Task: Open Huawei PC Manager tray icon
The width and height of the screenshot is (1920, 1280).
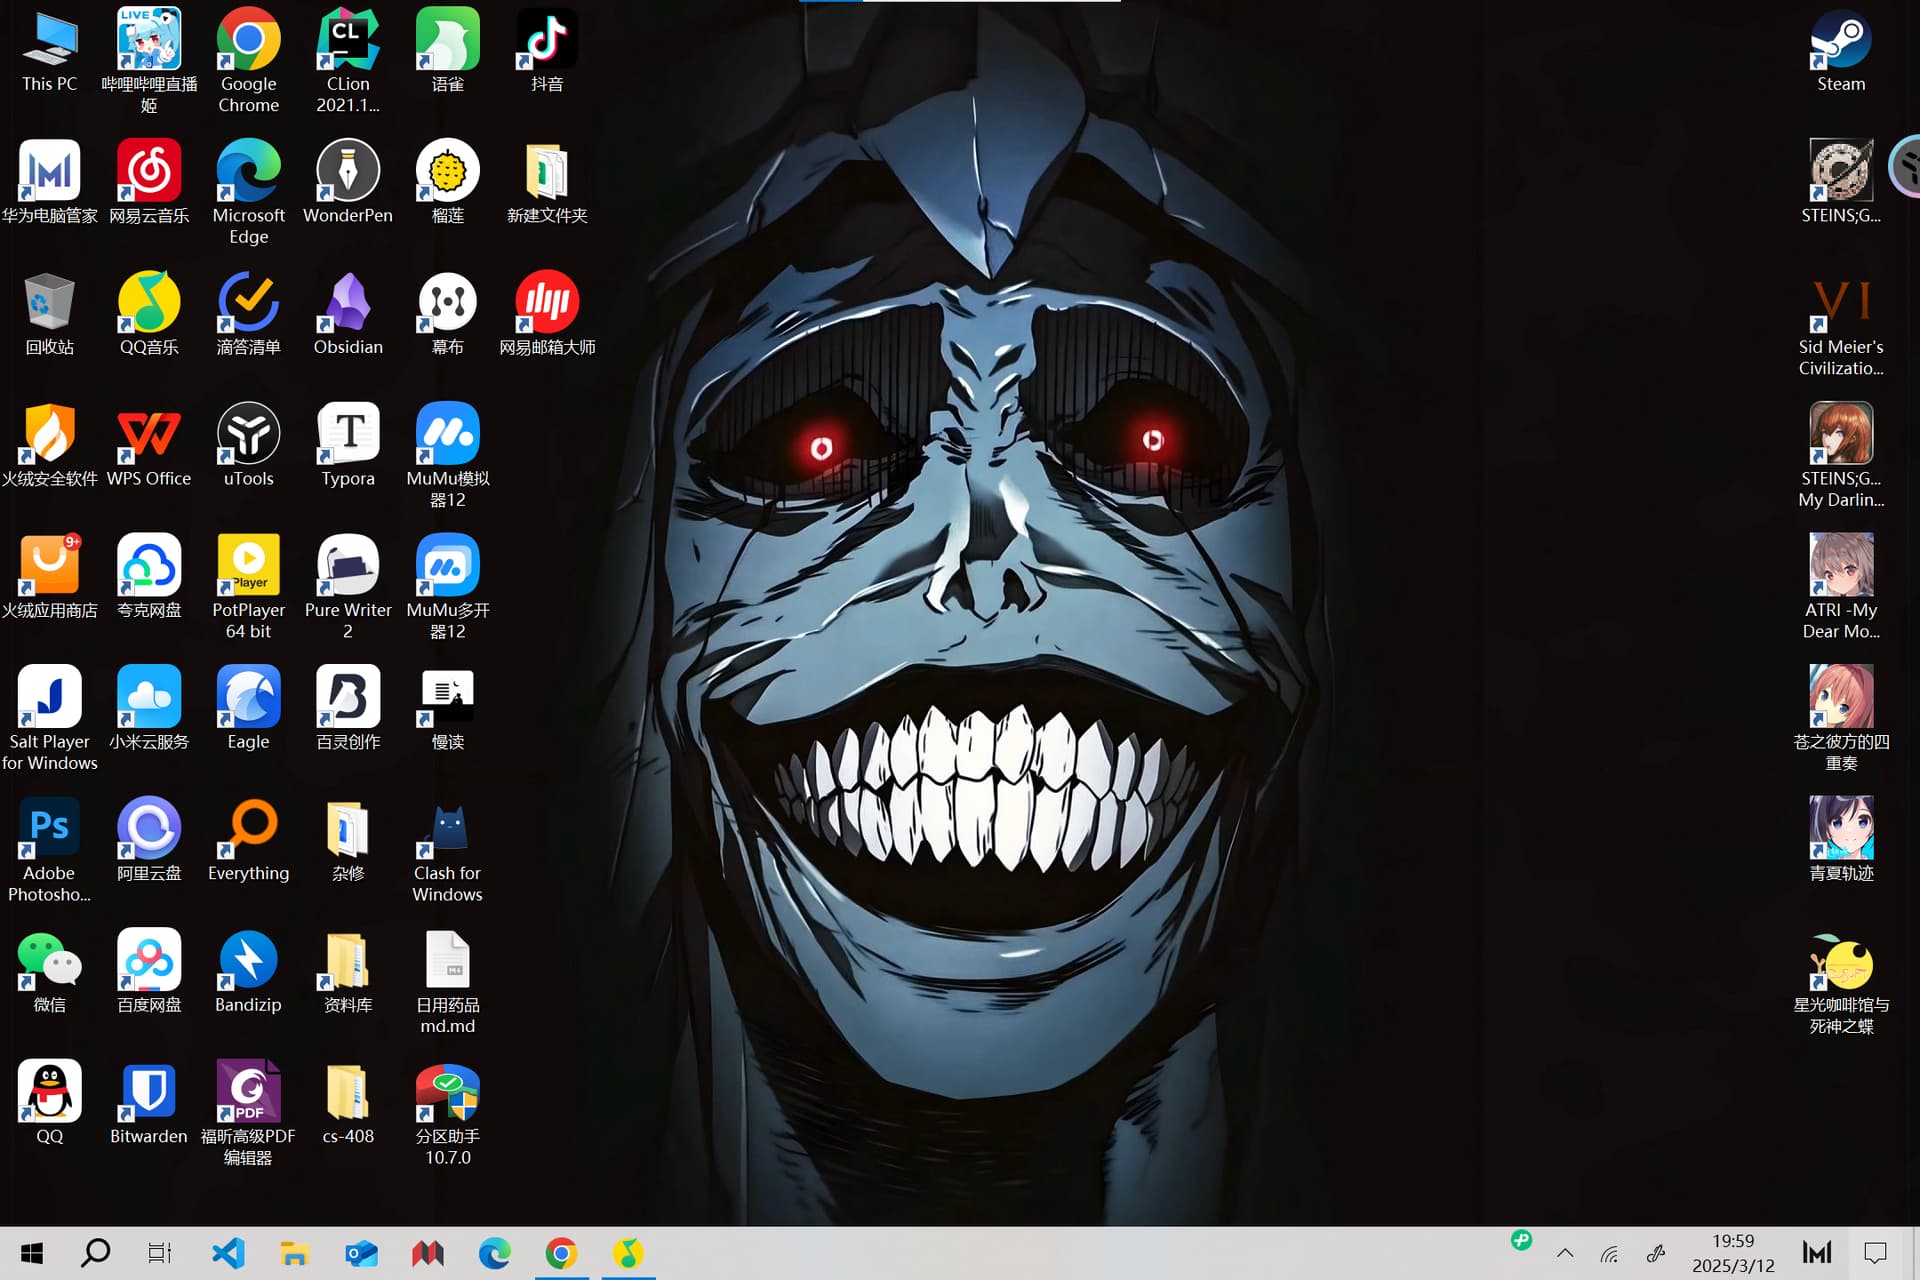Action: 1816,1253
